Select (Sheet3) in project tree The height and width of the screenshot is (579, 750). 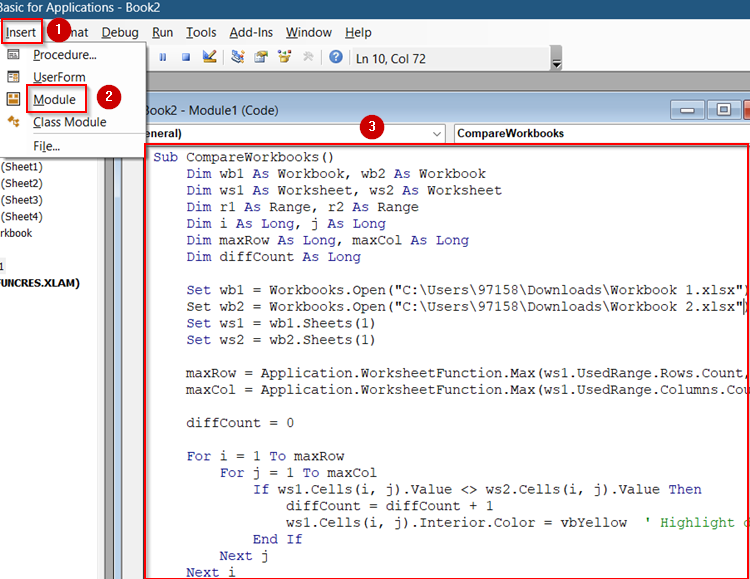[22, 200]
